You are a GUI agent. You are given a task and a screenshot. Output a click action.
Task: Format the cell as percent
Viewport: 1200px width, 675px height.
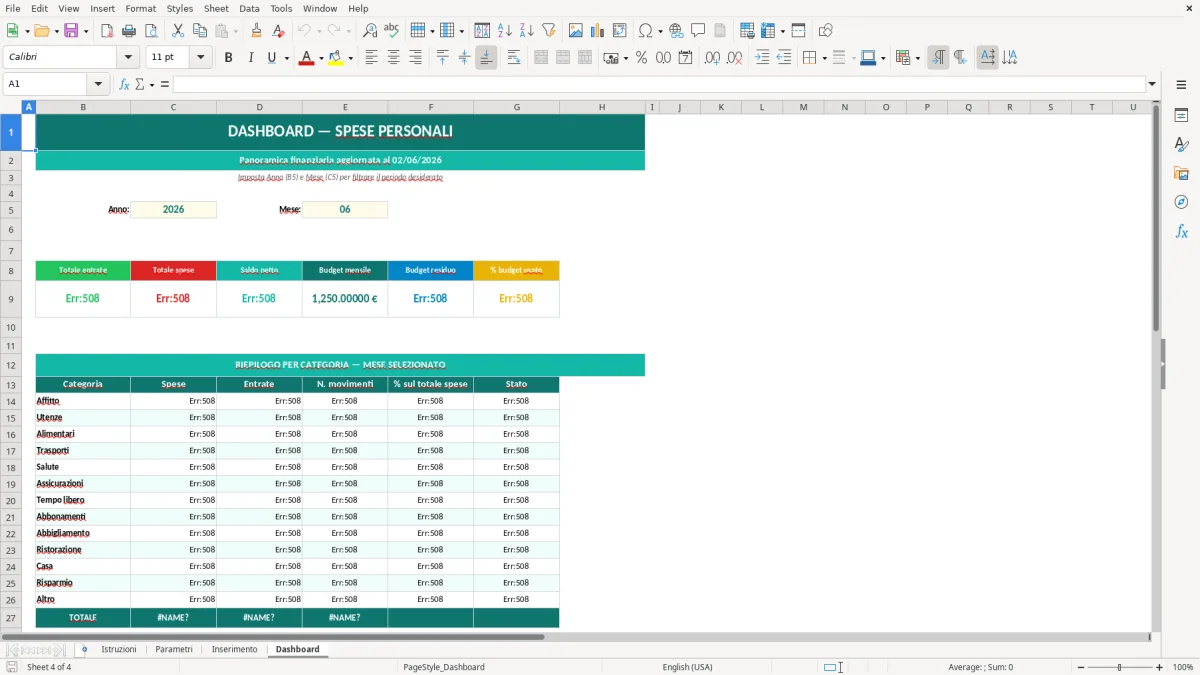point(642,58)
